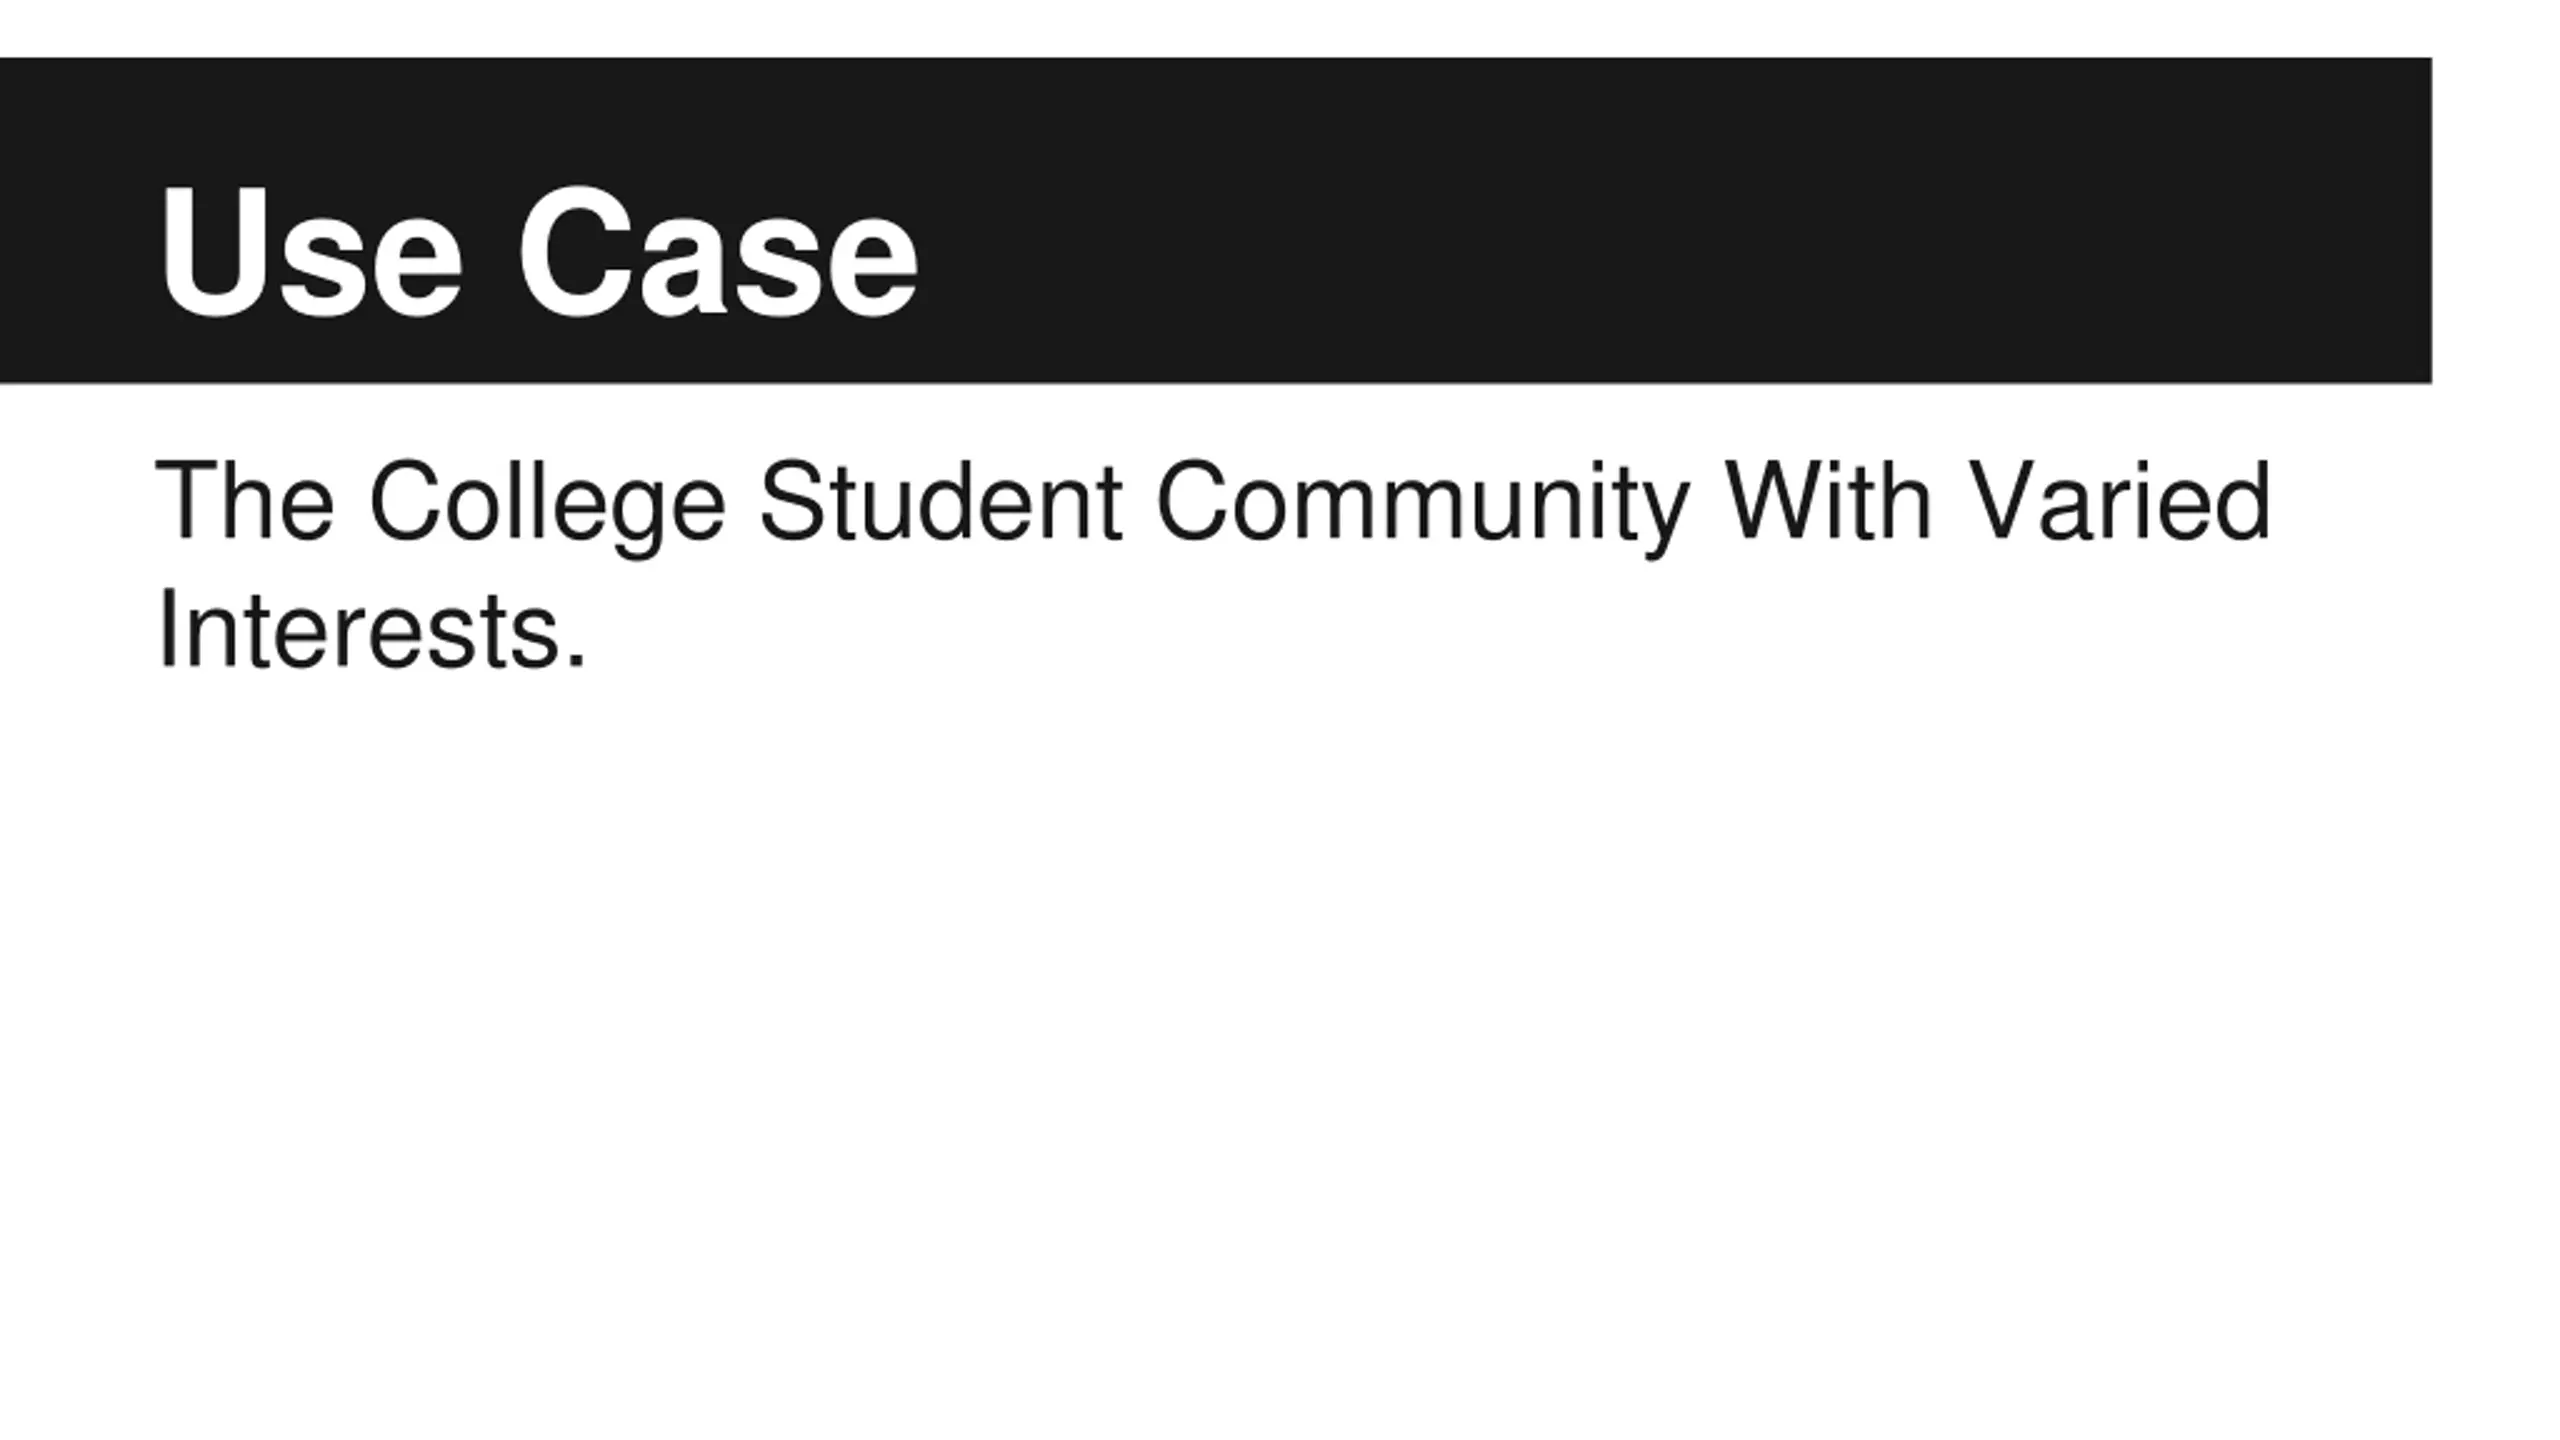Click on the word "Varied"
The height and width of the screenshot is (1440, 2560).
2119,502
